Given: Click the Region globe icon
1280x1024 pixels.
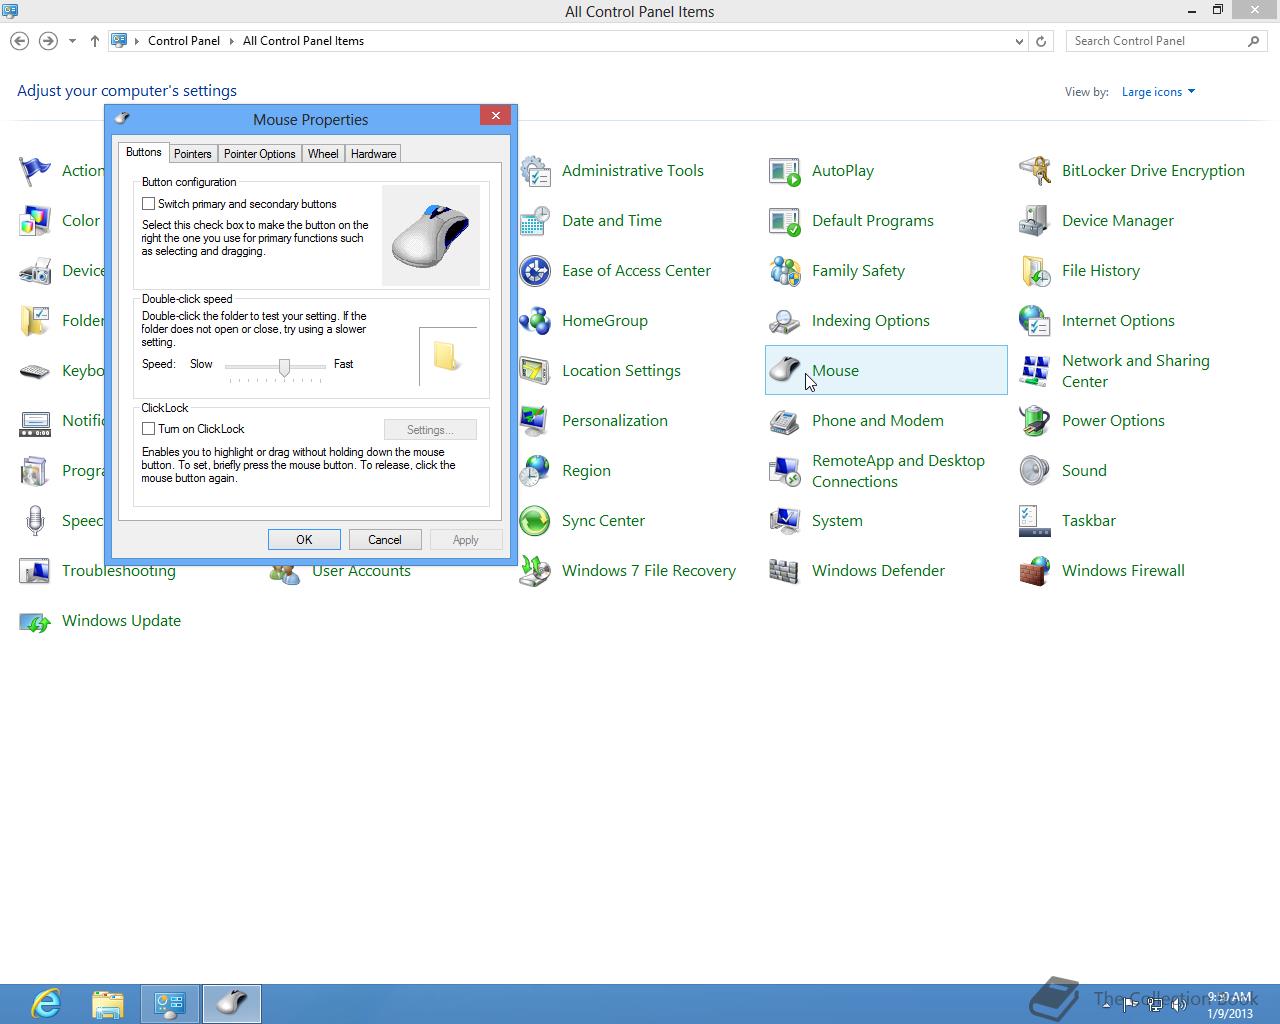Looking at the screenshot, I should point(535,471).
